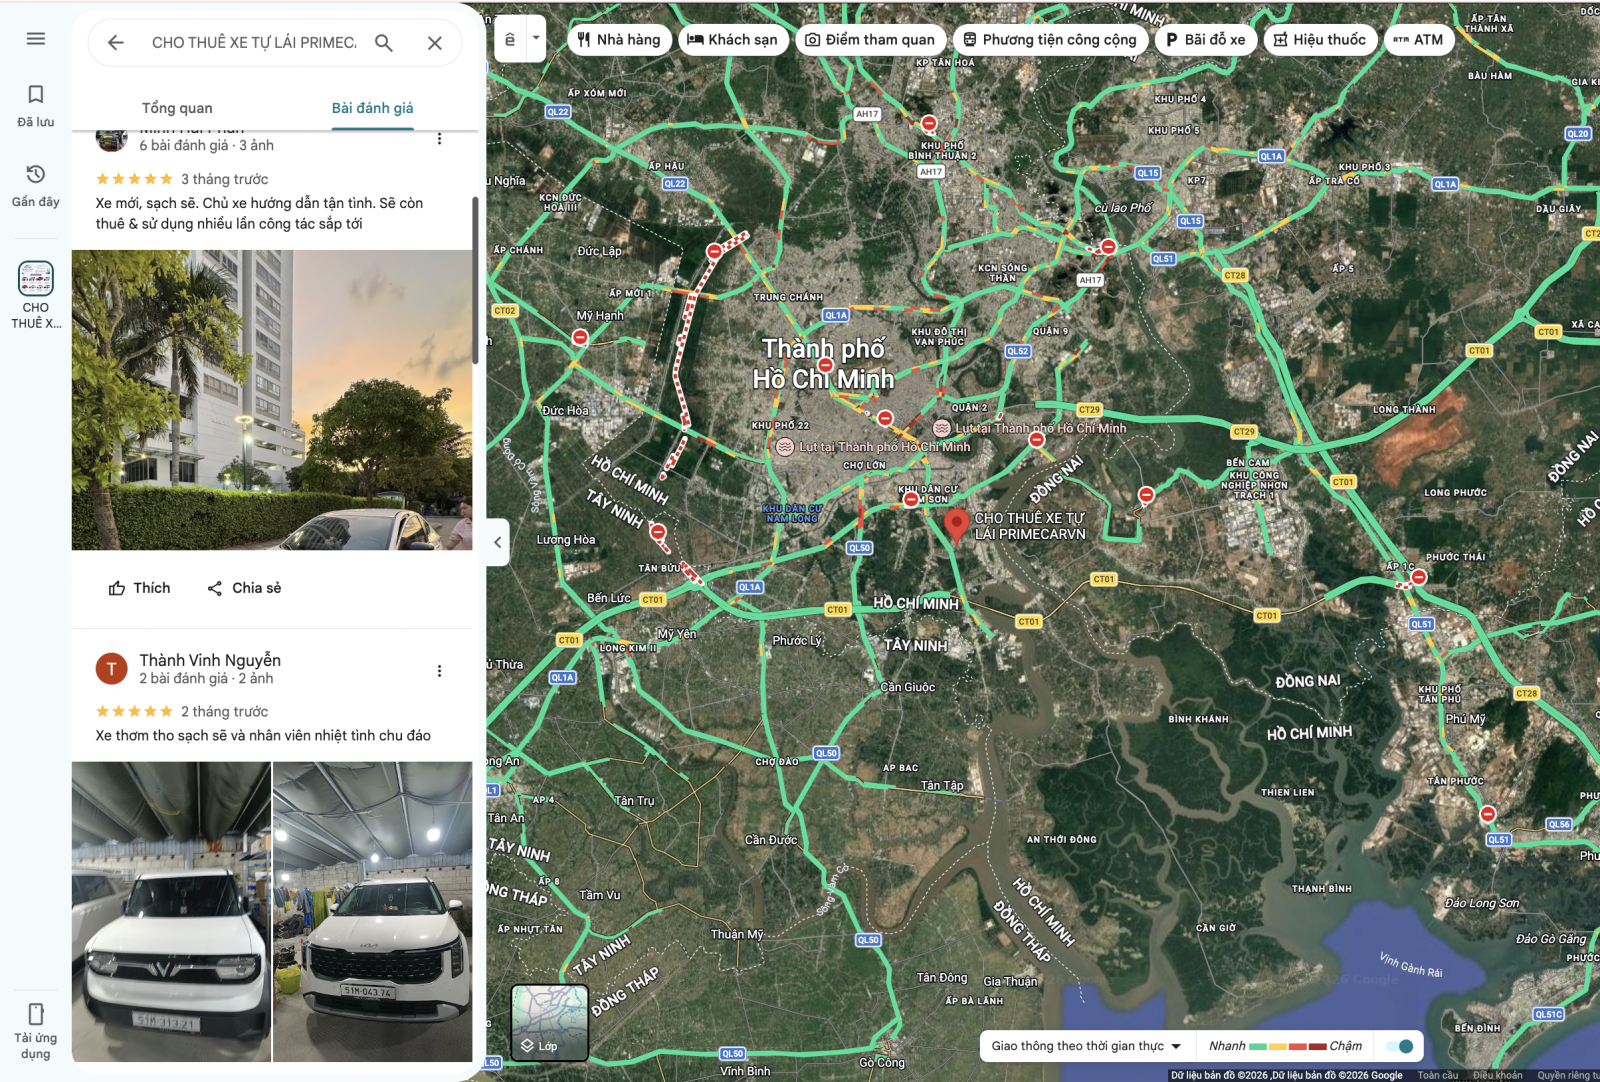
Task: Filter map by Nhà hàng
Action: [x=619, y=40]
